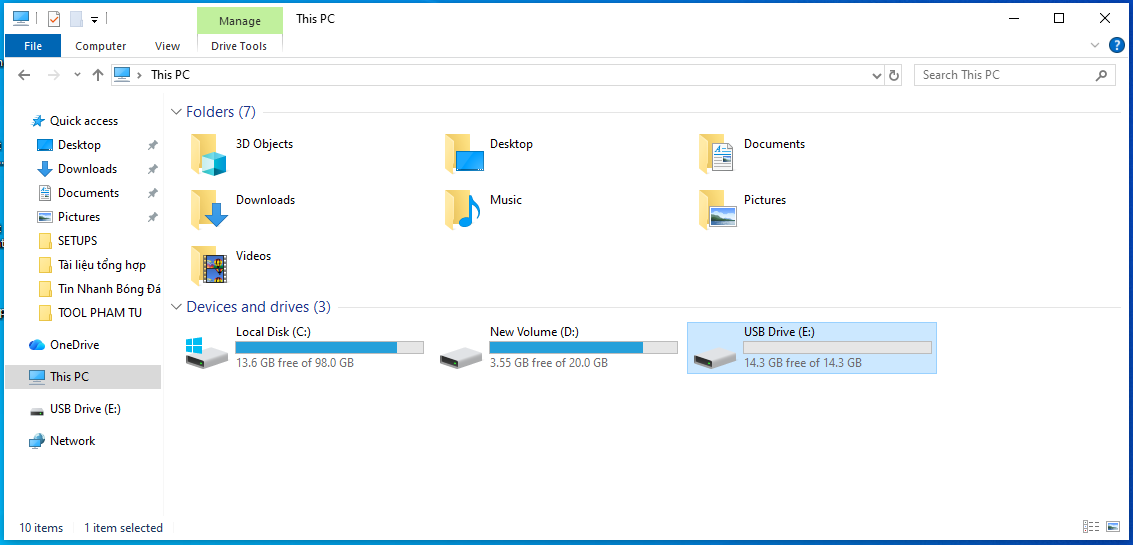This screenshot has width=1133, height=545.
Task: Collapse the Folders (7) group
Action: click(177, 112)
